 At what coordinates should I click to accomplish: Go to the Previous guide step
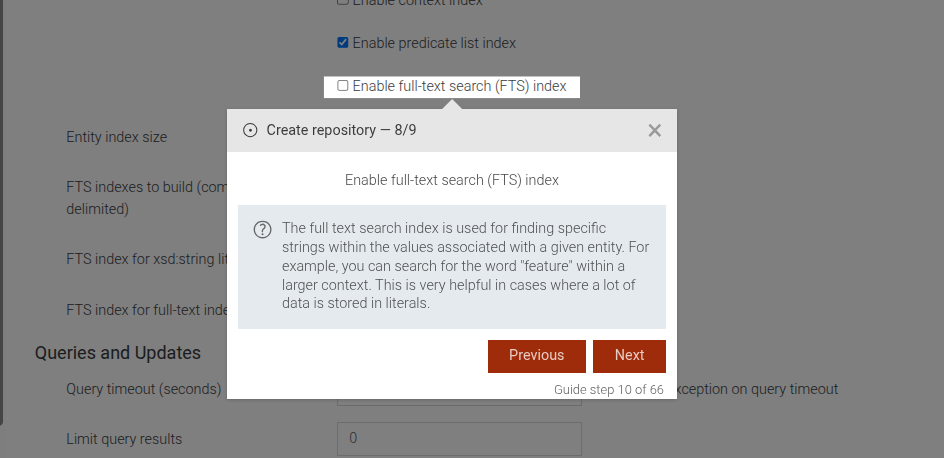pos(536,355)
